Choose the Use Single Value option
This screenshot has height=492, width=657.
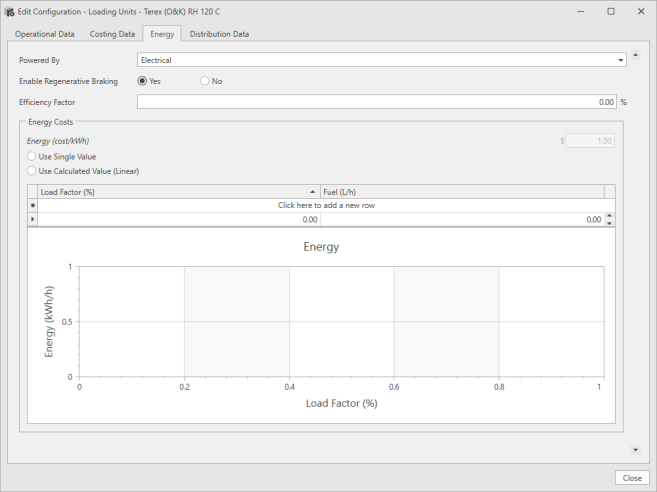click(x=31, y=157)
